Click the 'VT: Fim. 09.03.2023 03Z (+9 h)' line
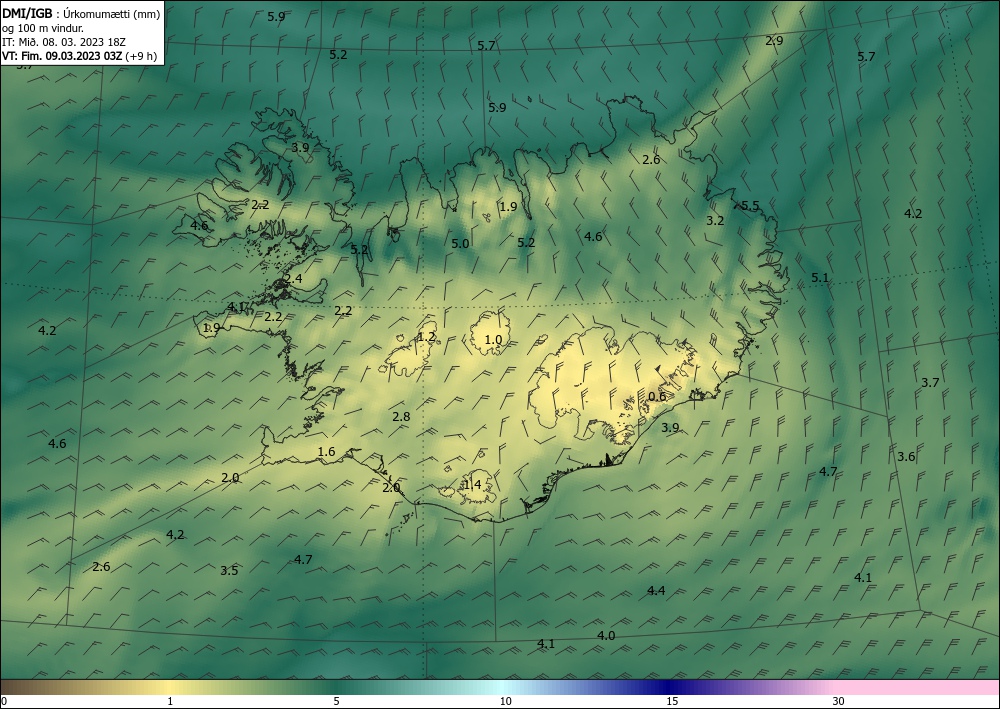This screenshot has height=709, width=1000. [x=79, y=56]
